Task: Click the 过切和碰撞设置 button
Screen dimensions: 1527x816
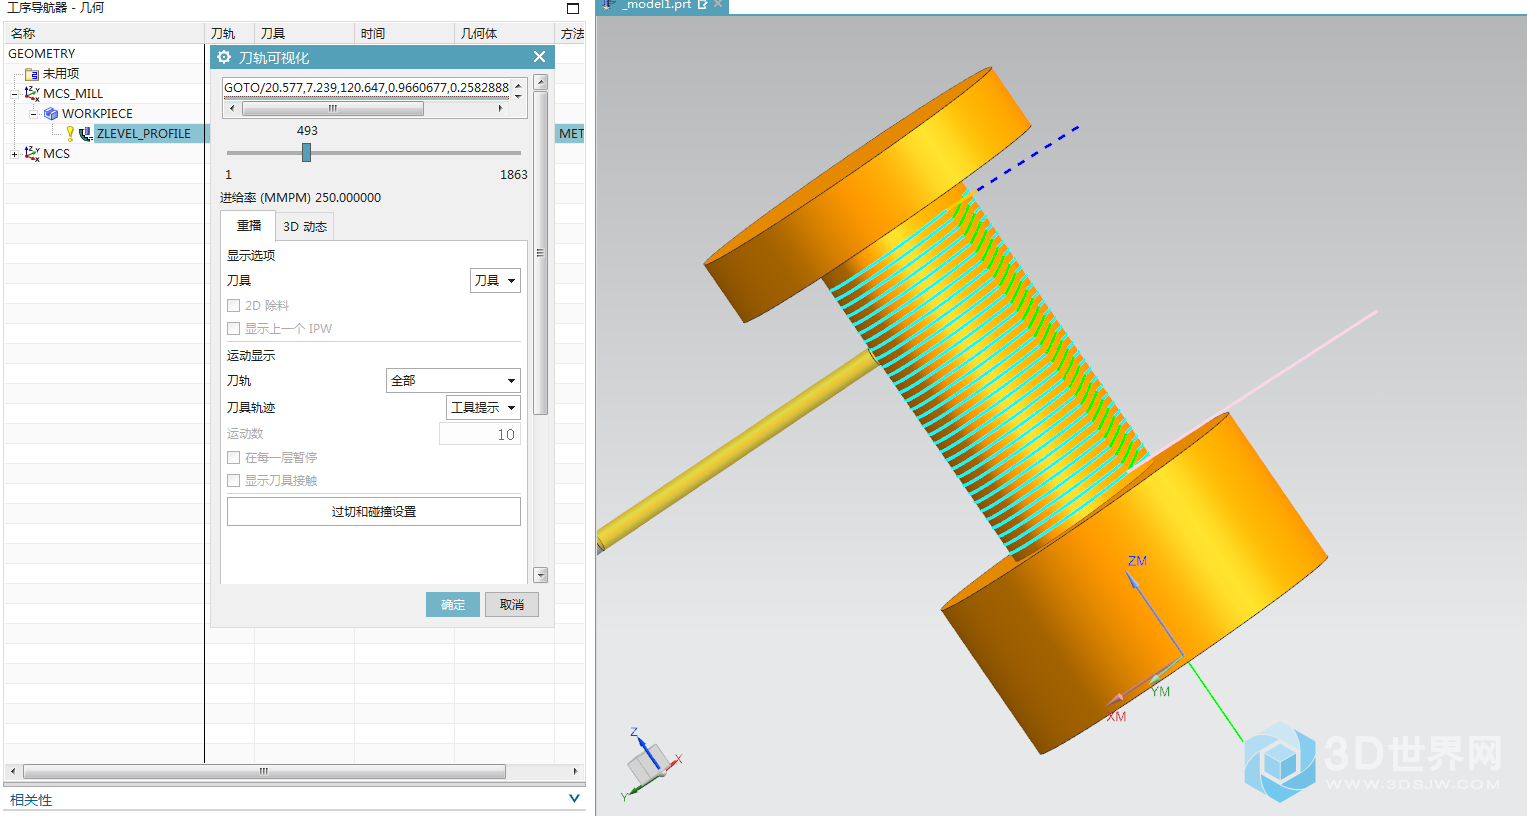Action: 374,512
